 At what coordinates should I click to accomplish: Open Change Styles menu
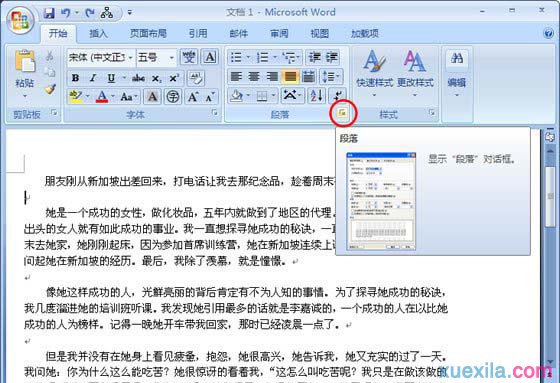pyautogui.click(x=415, y=73)
